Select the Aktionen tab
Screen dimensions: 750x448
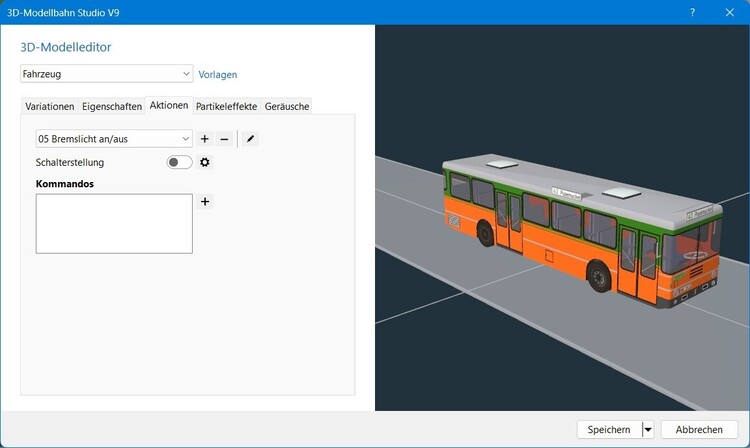point(169,106)
